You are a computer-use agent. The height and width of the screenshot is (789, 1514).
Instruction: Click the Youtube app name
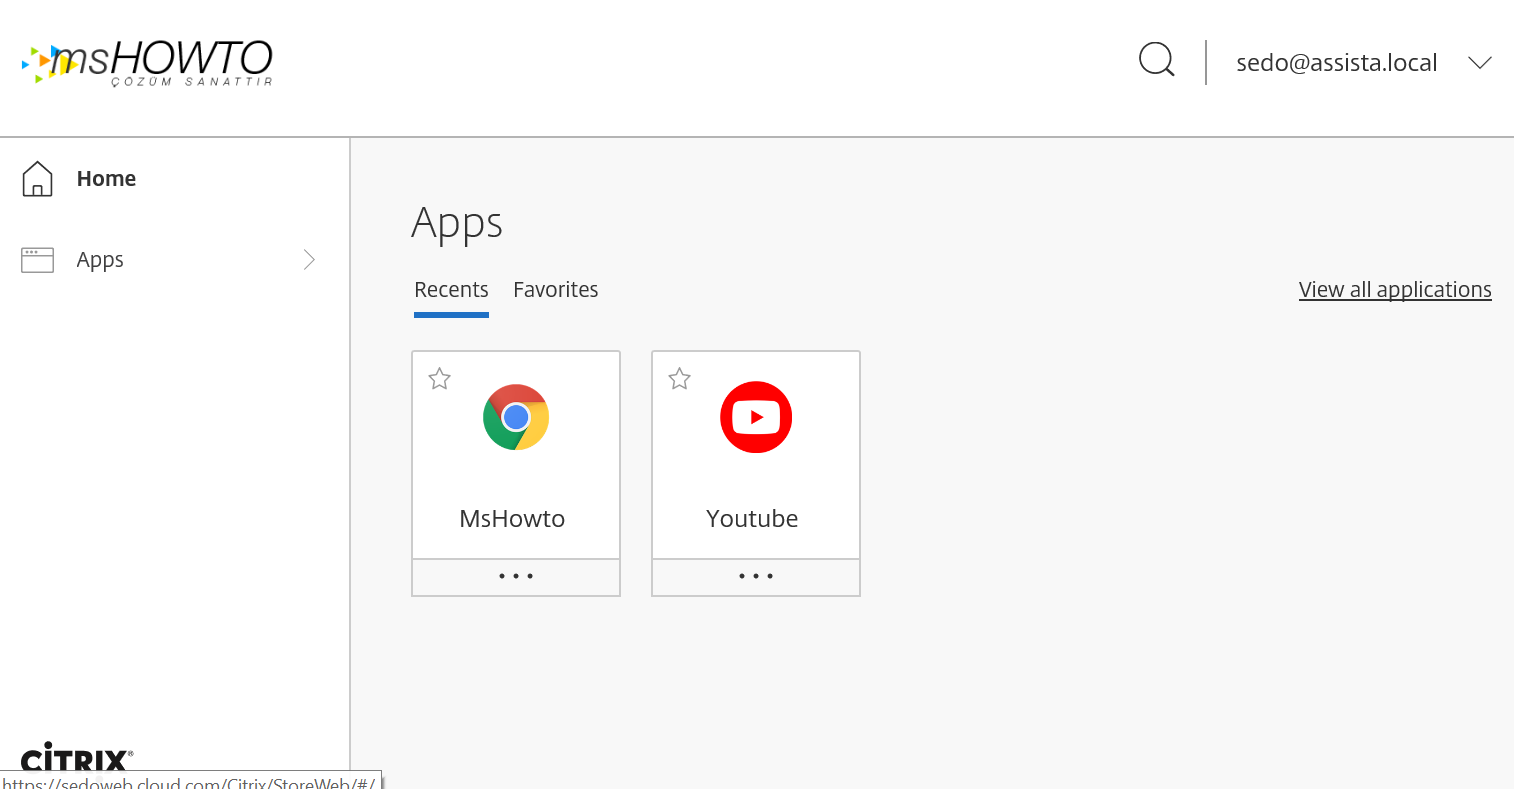click(x=752, y=519)
